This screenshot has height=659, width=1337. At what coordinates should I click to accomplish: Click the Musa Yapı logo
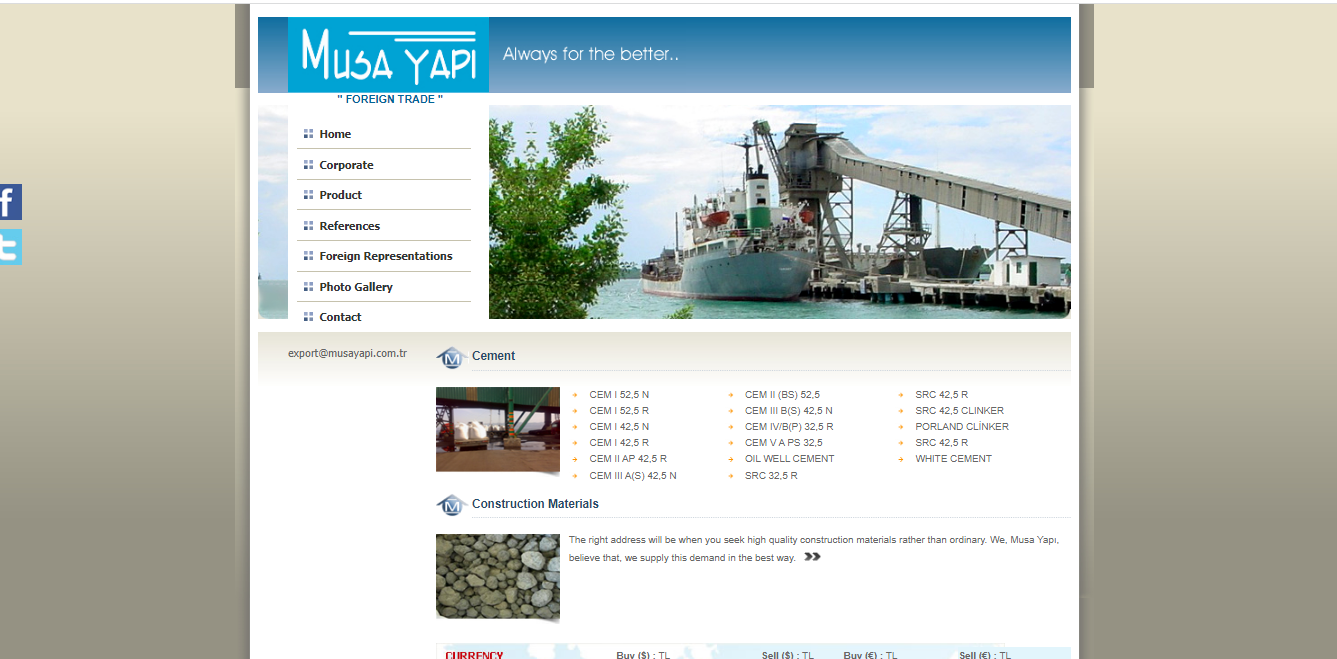(388, 55)
